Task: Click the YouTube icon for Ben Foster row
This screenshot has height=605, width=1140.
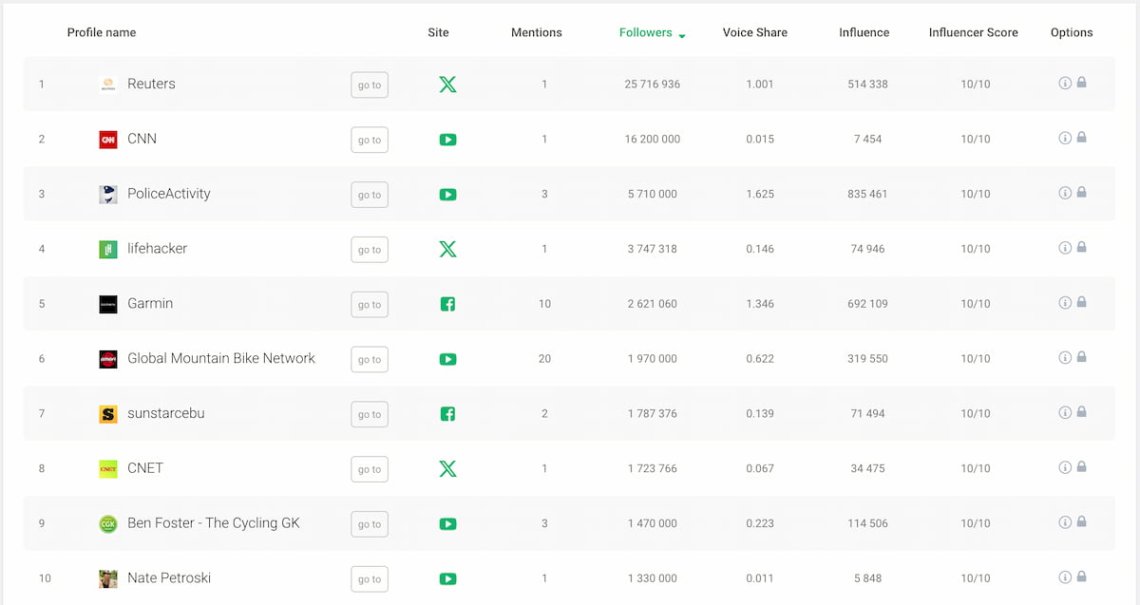Action: (x=448, y=524)
